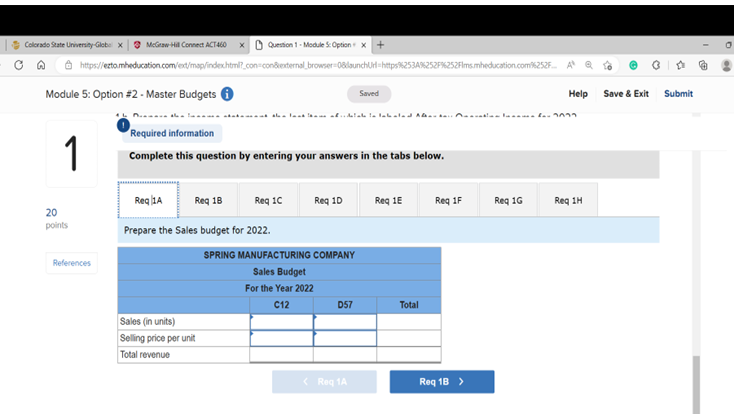The image size is (734, 414).
Task: Click the question number 1 box
Action: [x=72, y=154]
